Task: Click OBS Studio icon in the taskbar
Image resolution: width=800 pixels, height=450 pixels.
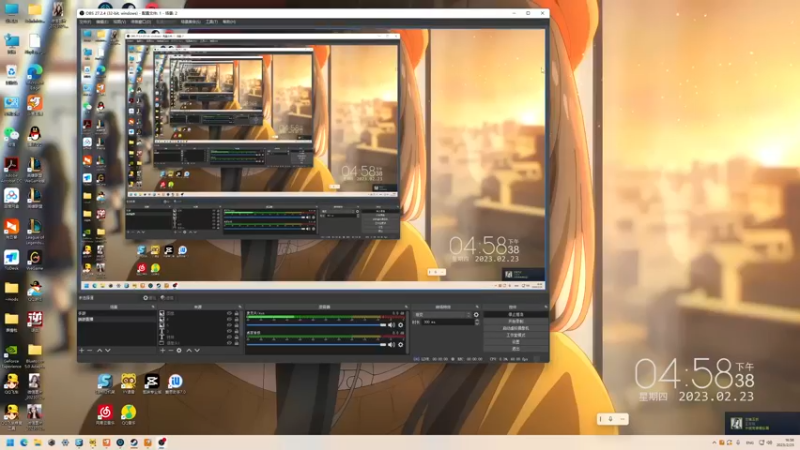Action: (162, 443)
